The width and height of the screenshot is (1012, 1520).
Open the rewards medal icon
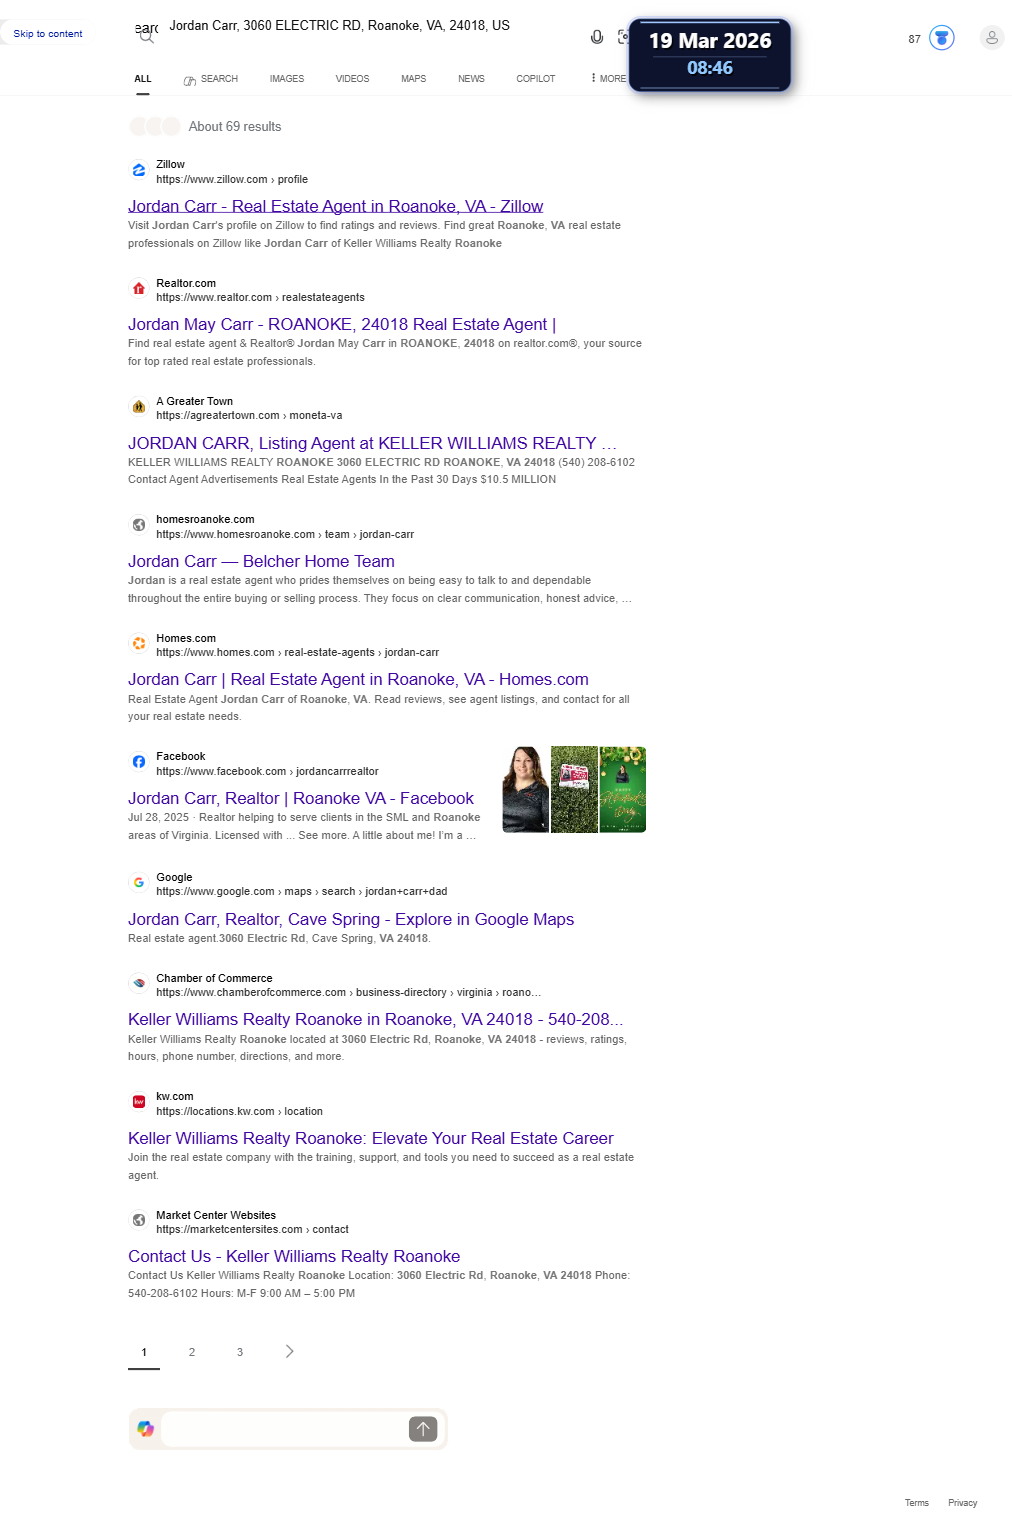pos(941,38)
